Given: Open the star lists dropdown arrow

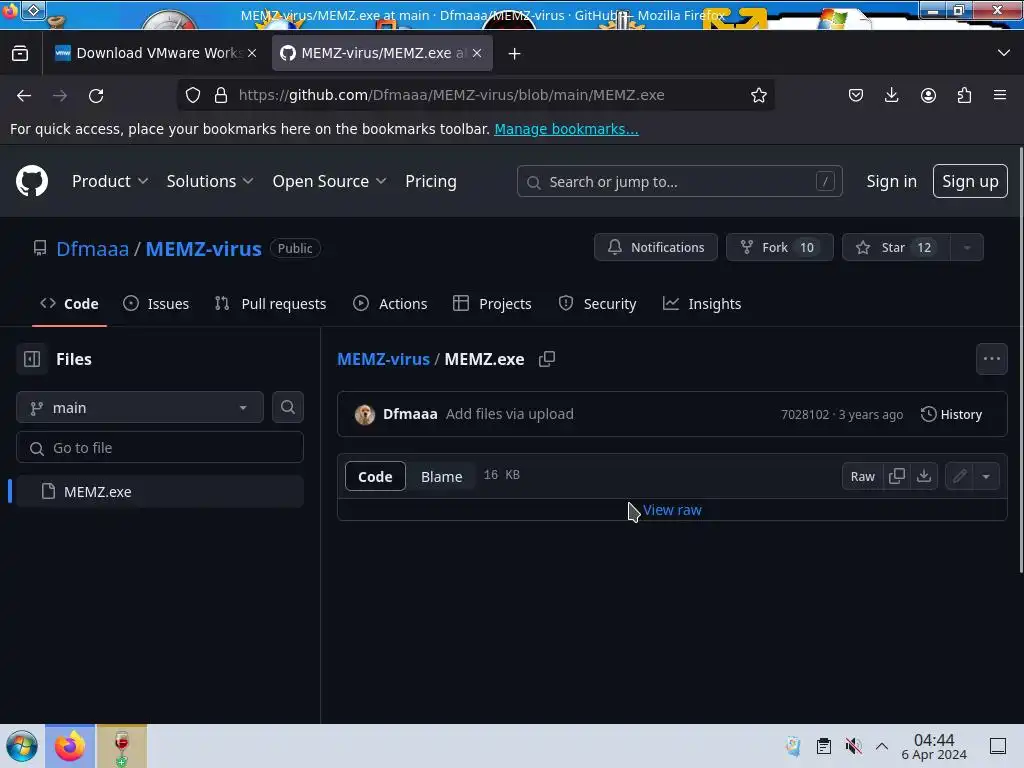Looking at the screenshot, I should click(967, 248).
